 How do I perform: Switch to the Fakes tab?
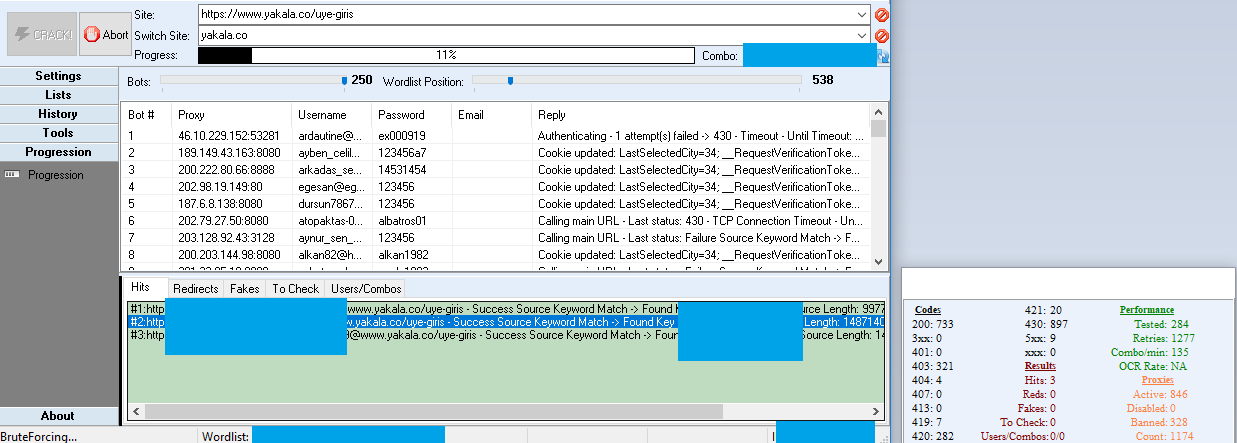(x=244, y=289)
